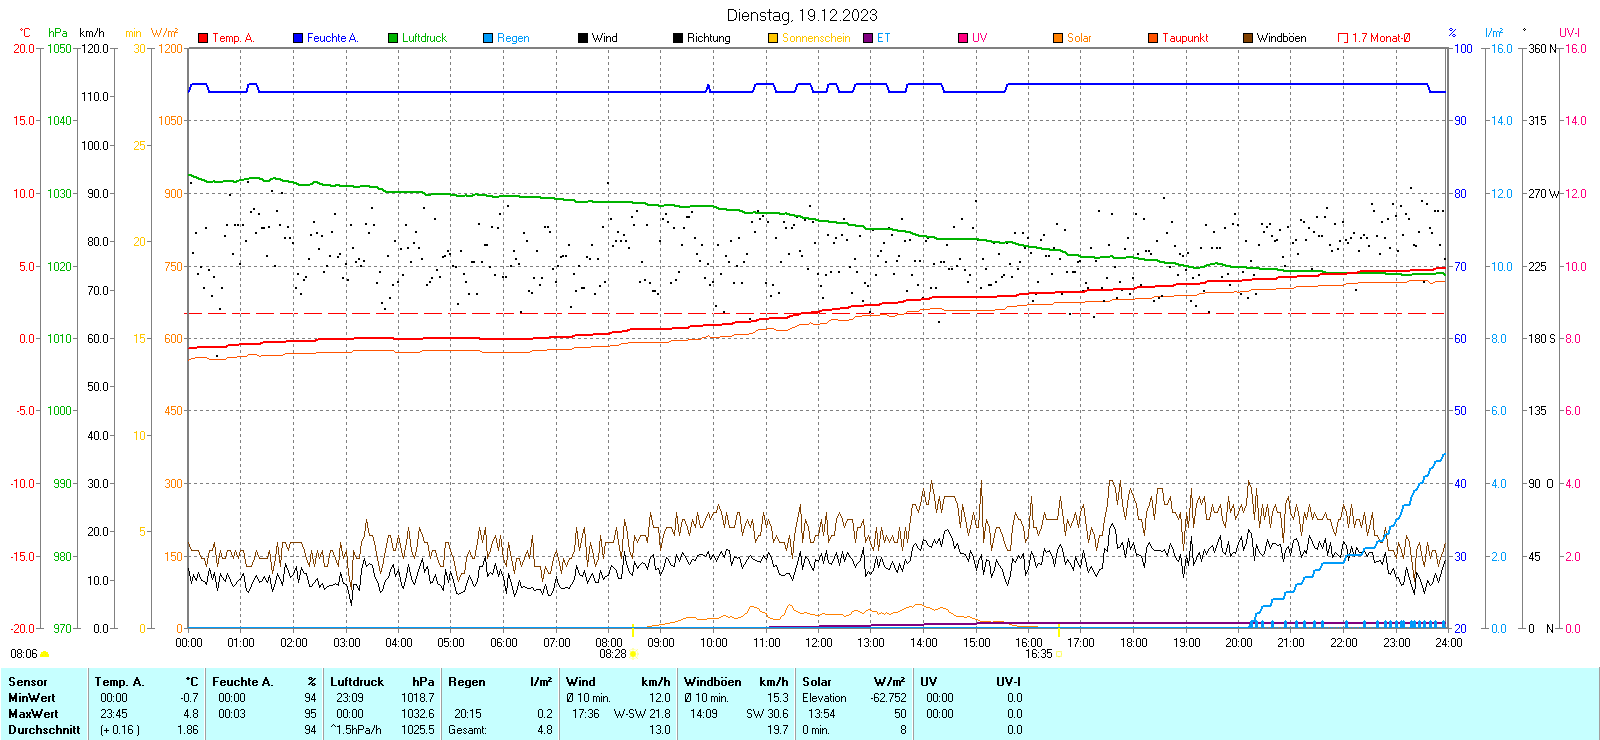
Task: Click the light blue Regen legend square
Action: point(488,38)
